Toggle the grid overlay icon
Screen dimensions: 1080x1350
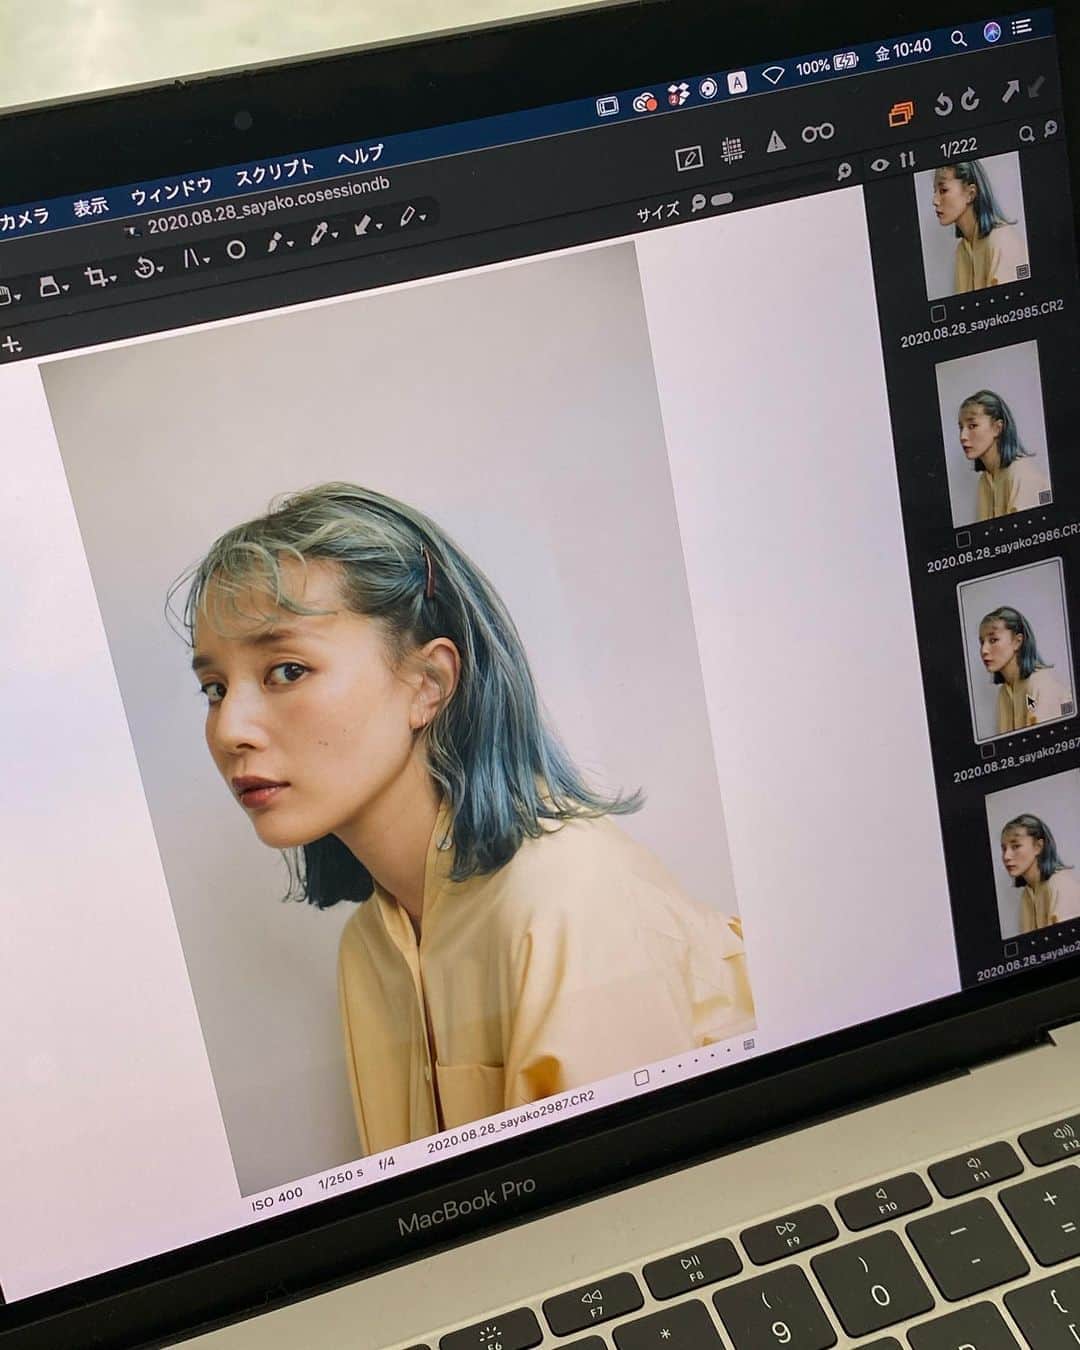pyautogui.click(x=732, y=150)
